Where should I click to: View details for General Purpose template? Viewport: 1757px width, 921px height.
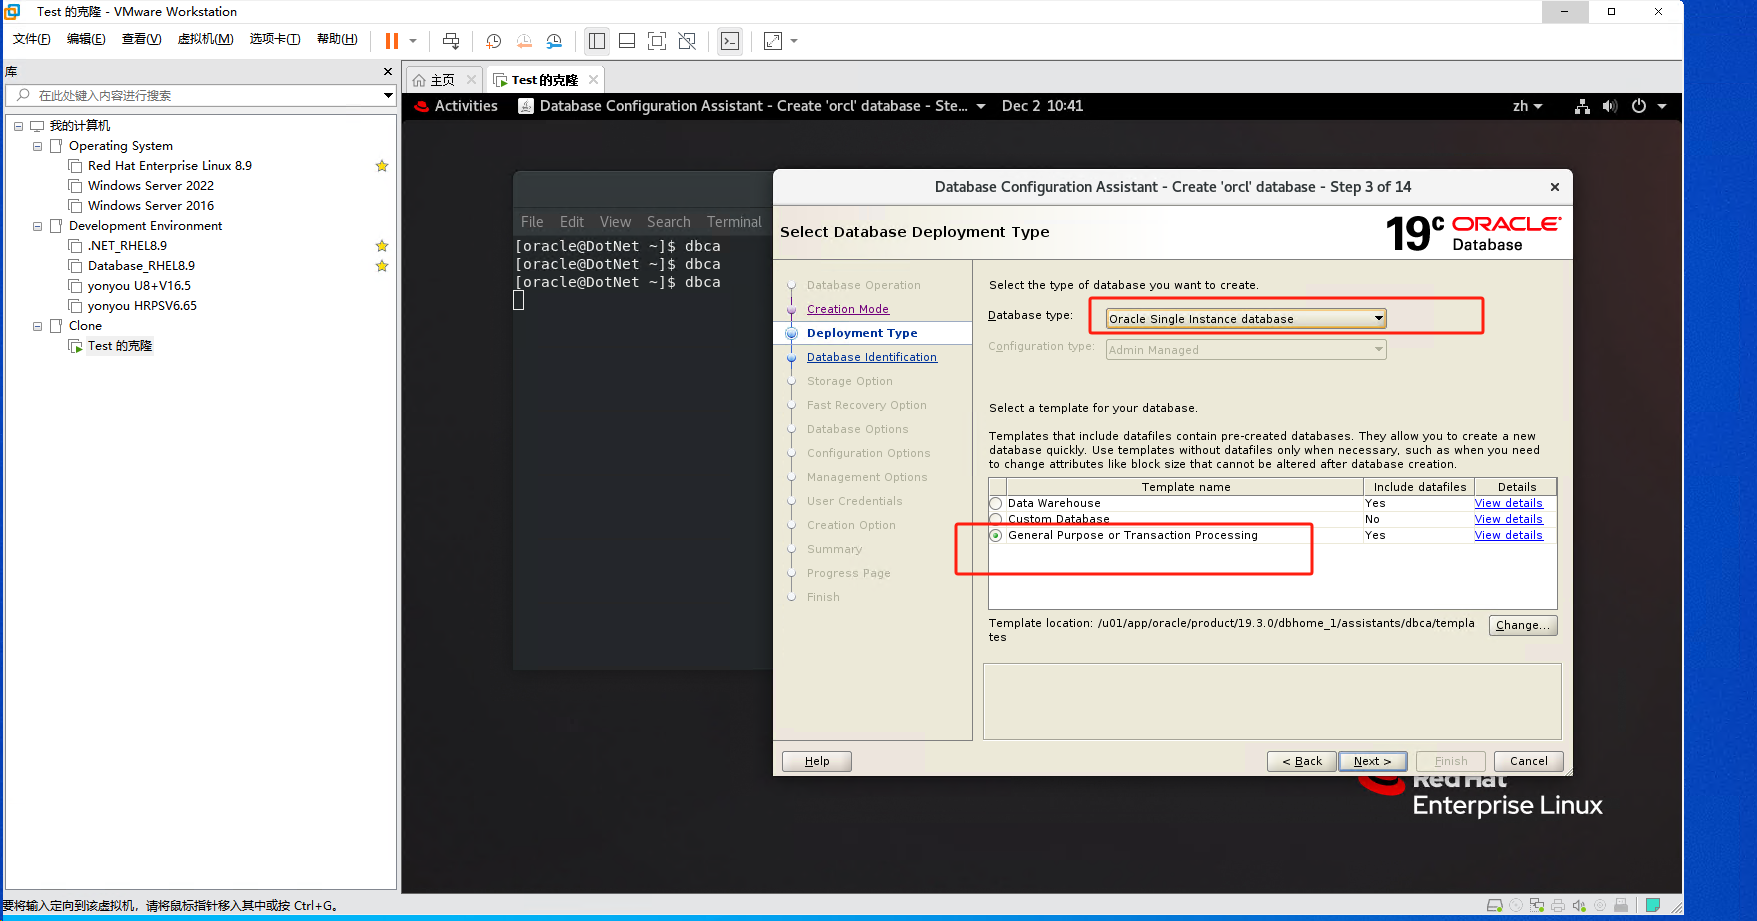click(1508, 536)
